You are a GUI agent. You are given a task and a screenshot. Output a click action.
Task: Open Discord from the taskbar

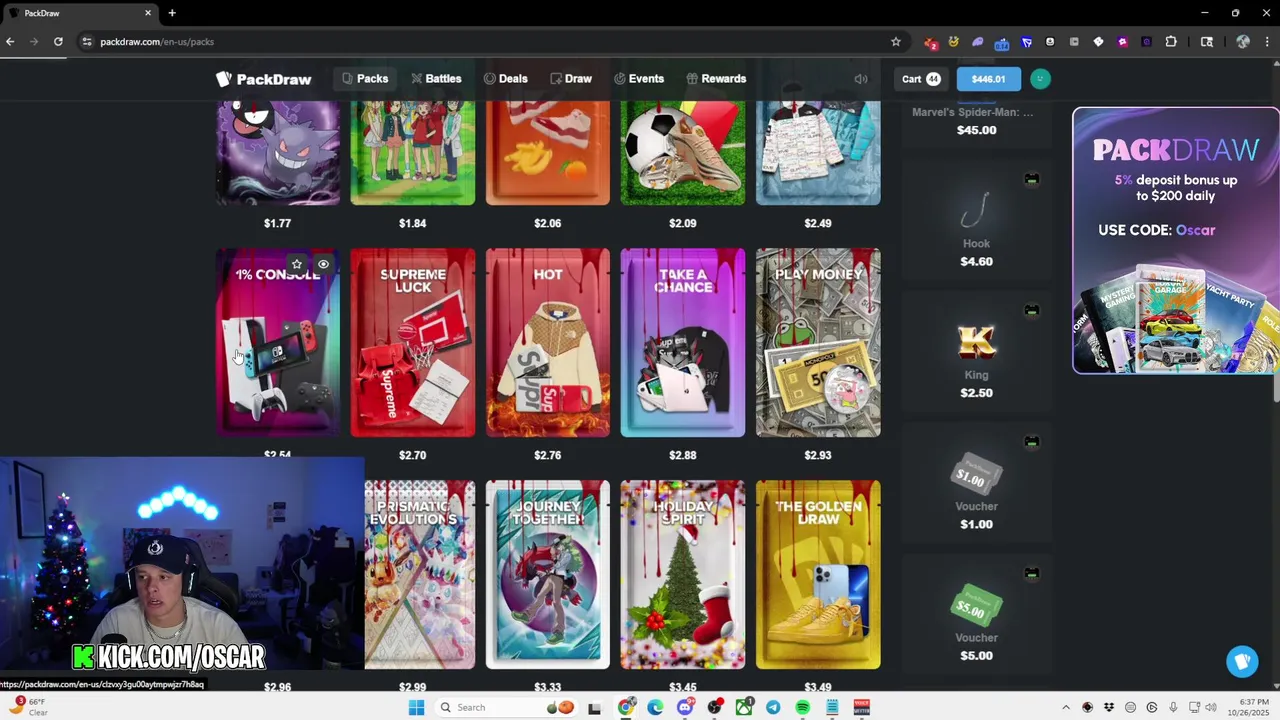pos(685,708)
